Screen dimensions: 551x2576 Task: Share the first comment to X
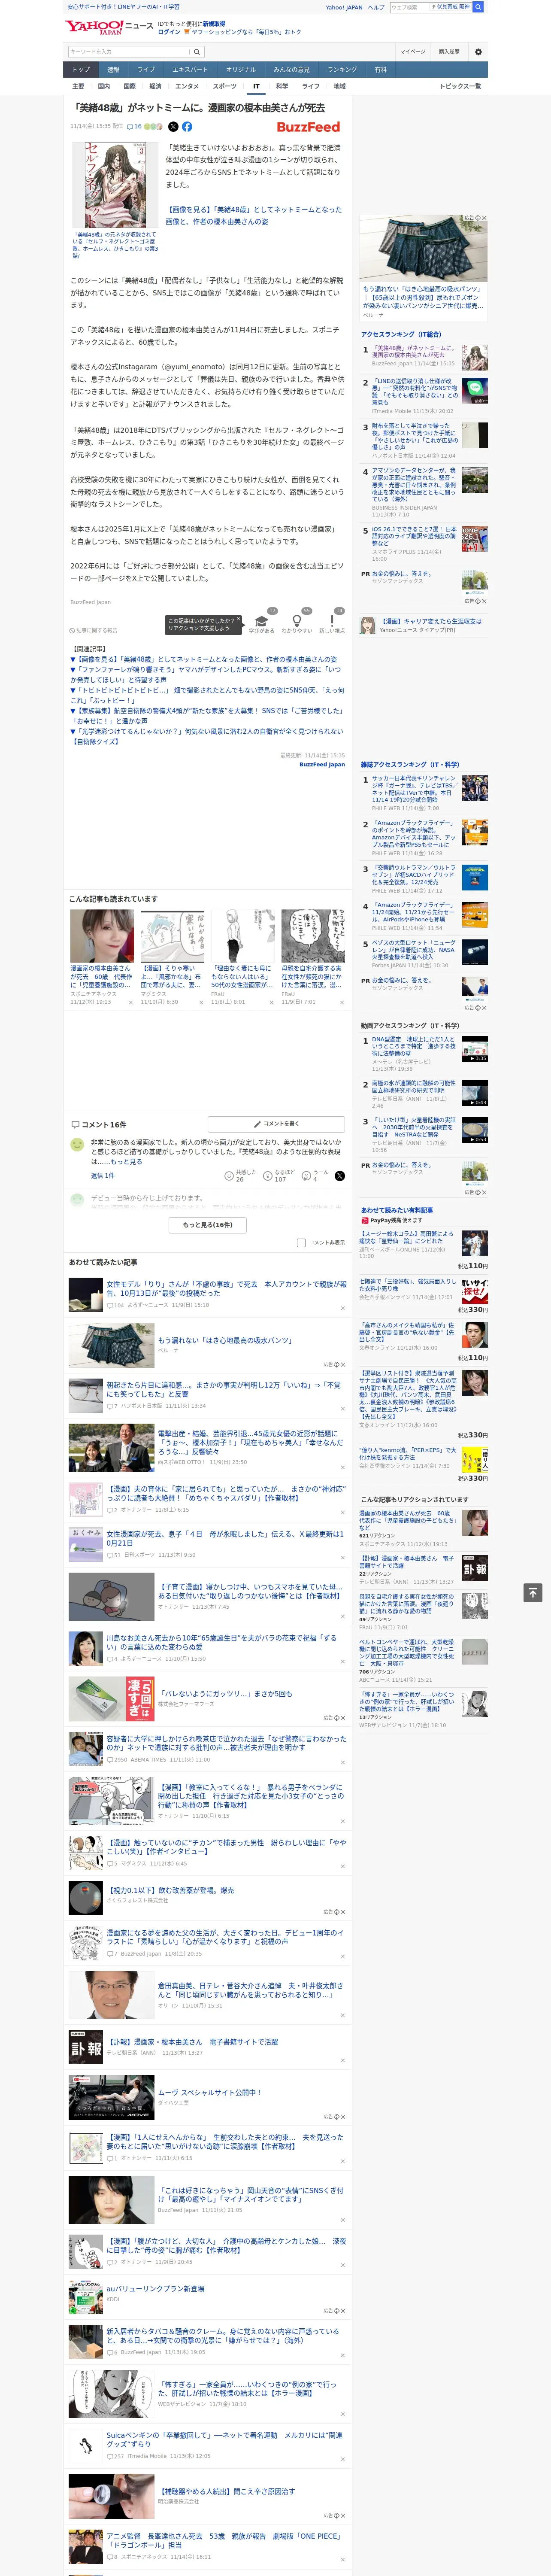tap(339, 1176)
